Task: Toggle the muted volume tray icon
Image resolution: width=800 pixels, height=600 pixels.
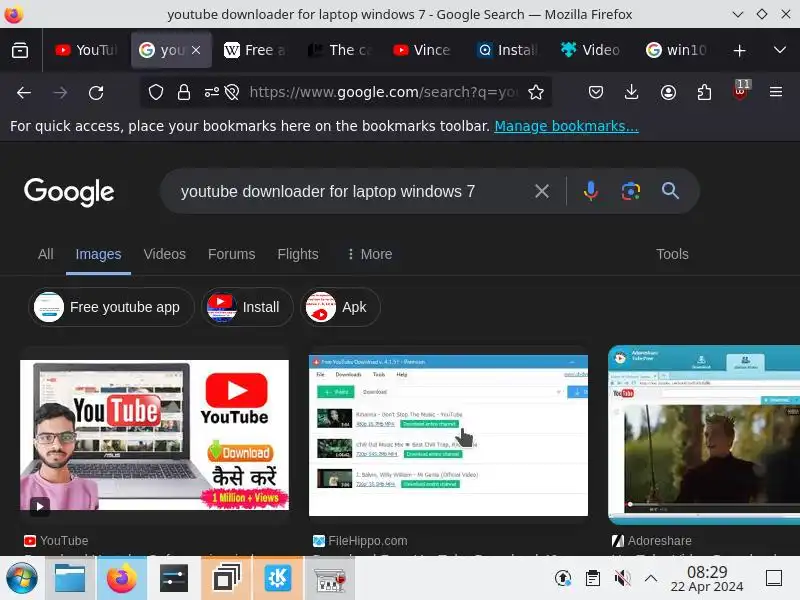Action: 622,578
